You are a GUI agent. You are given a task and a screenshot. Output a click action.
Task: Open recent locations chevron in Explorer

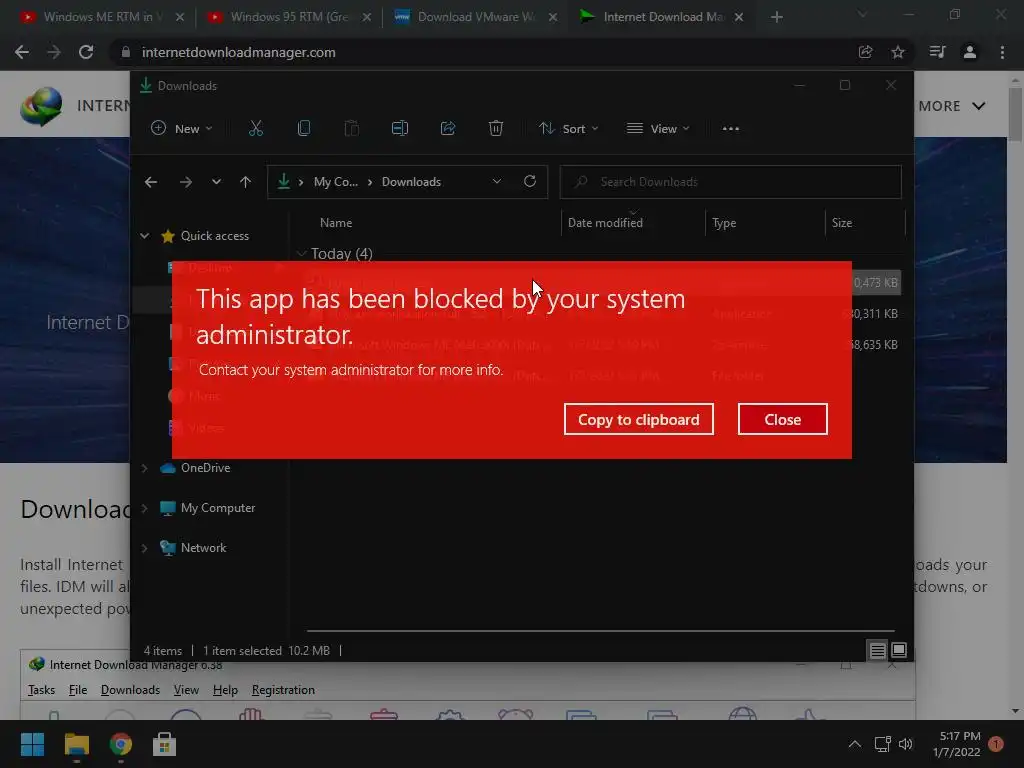coord(216,182)
